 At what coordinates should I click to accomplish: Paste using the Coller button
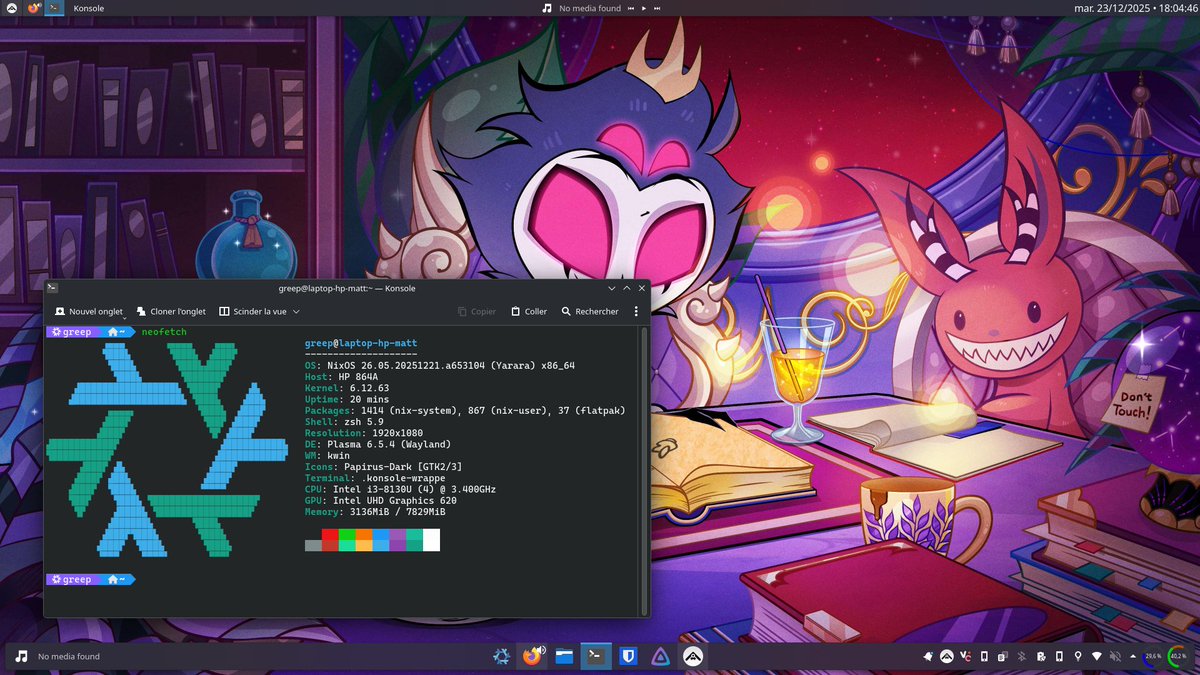tap(528, 311)
